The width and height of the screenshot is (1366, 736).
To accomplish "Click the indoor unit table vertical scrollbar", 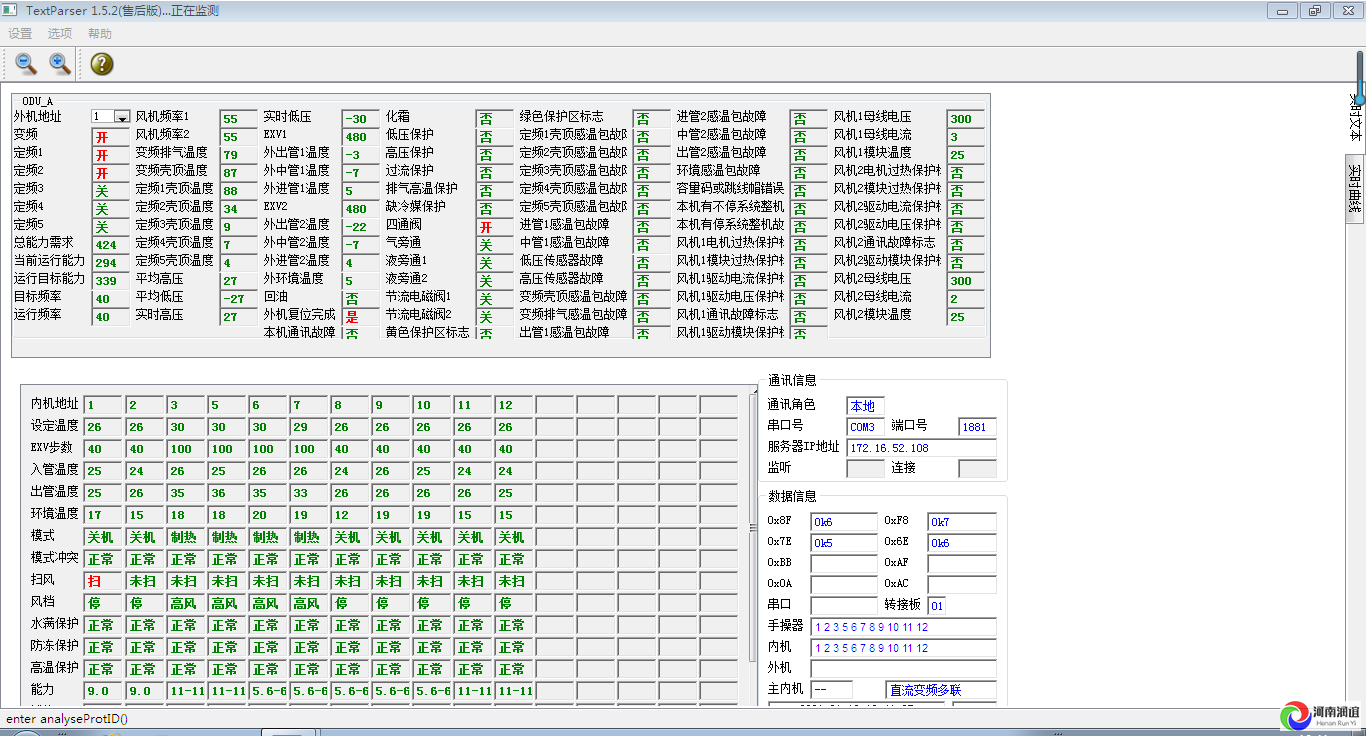I will pyautogui.click(x=753, y=528).
